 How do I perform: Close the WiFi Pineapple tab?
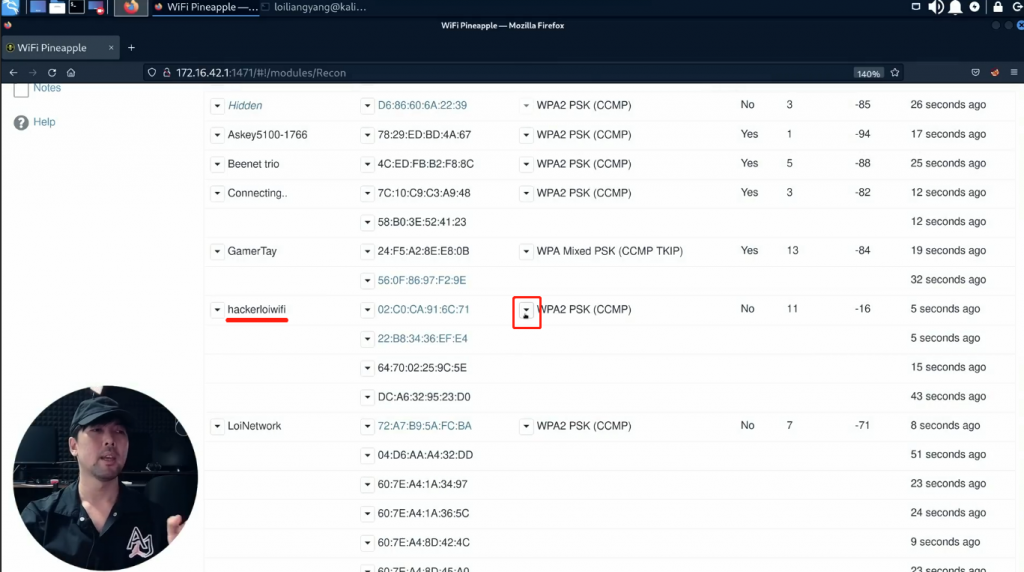111,48
